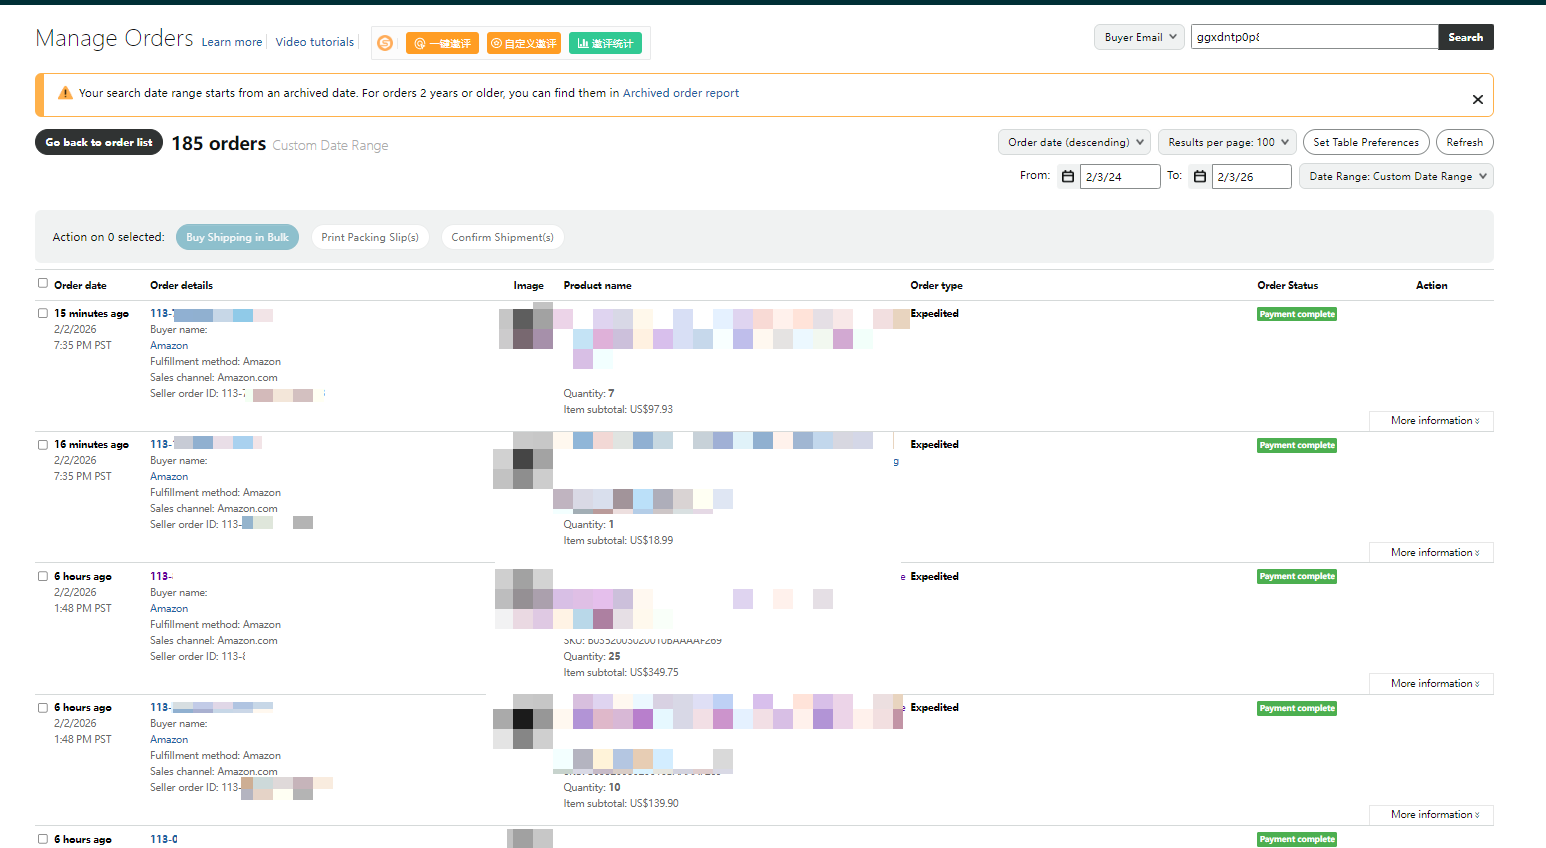Expand the Date Range: Custom Date Range dropdown

point(1396,176)
